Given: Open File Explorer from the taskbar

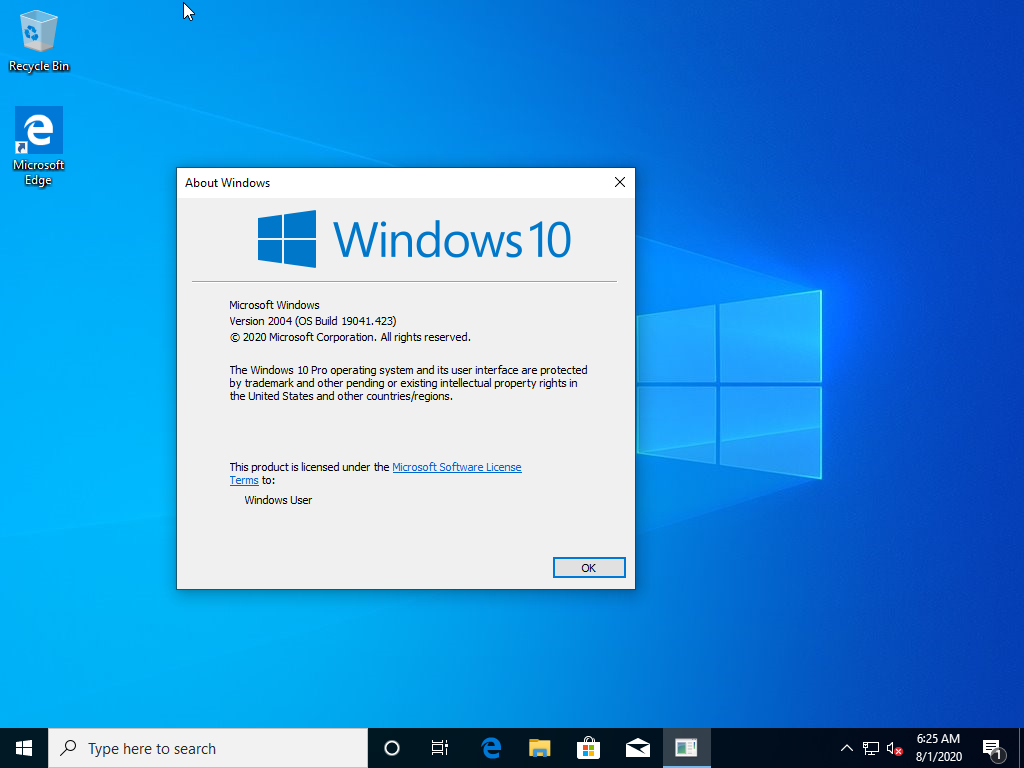Looking at the screenshot, I should [x=539, y=748].
